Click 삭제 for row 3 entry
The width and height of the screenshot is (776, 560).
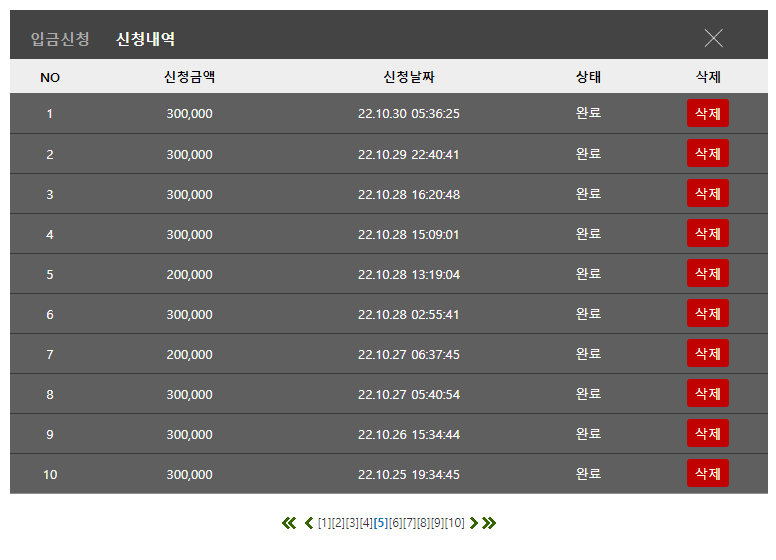point(708,193)
